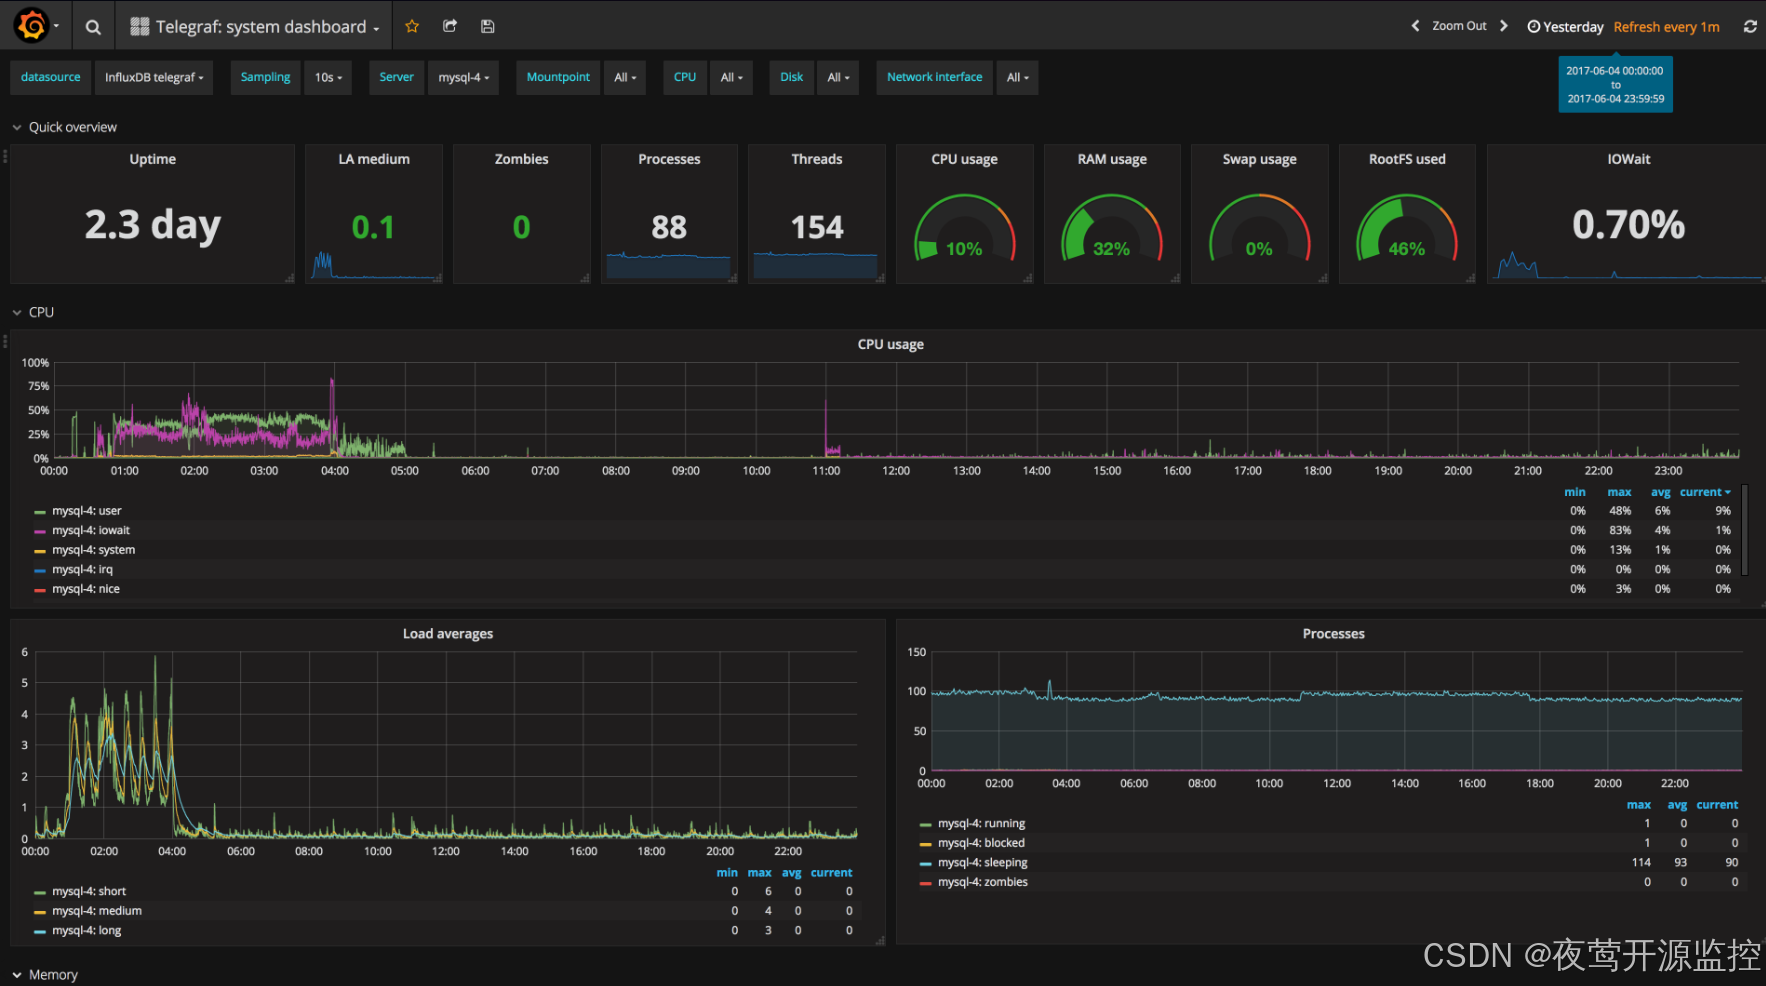Collapse the CPU row section
Image resolution: width=1766 pixels, height=986 pixels.
34,312
